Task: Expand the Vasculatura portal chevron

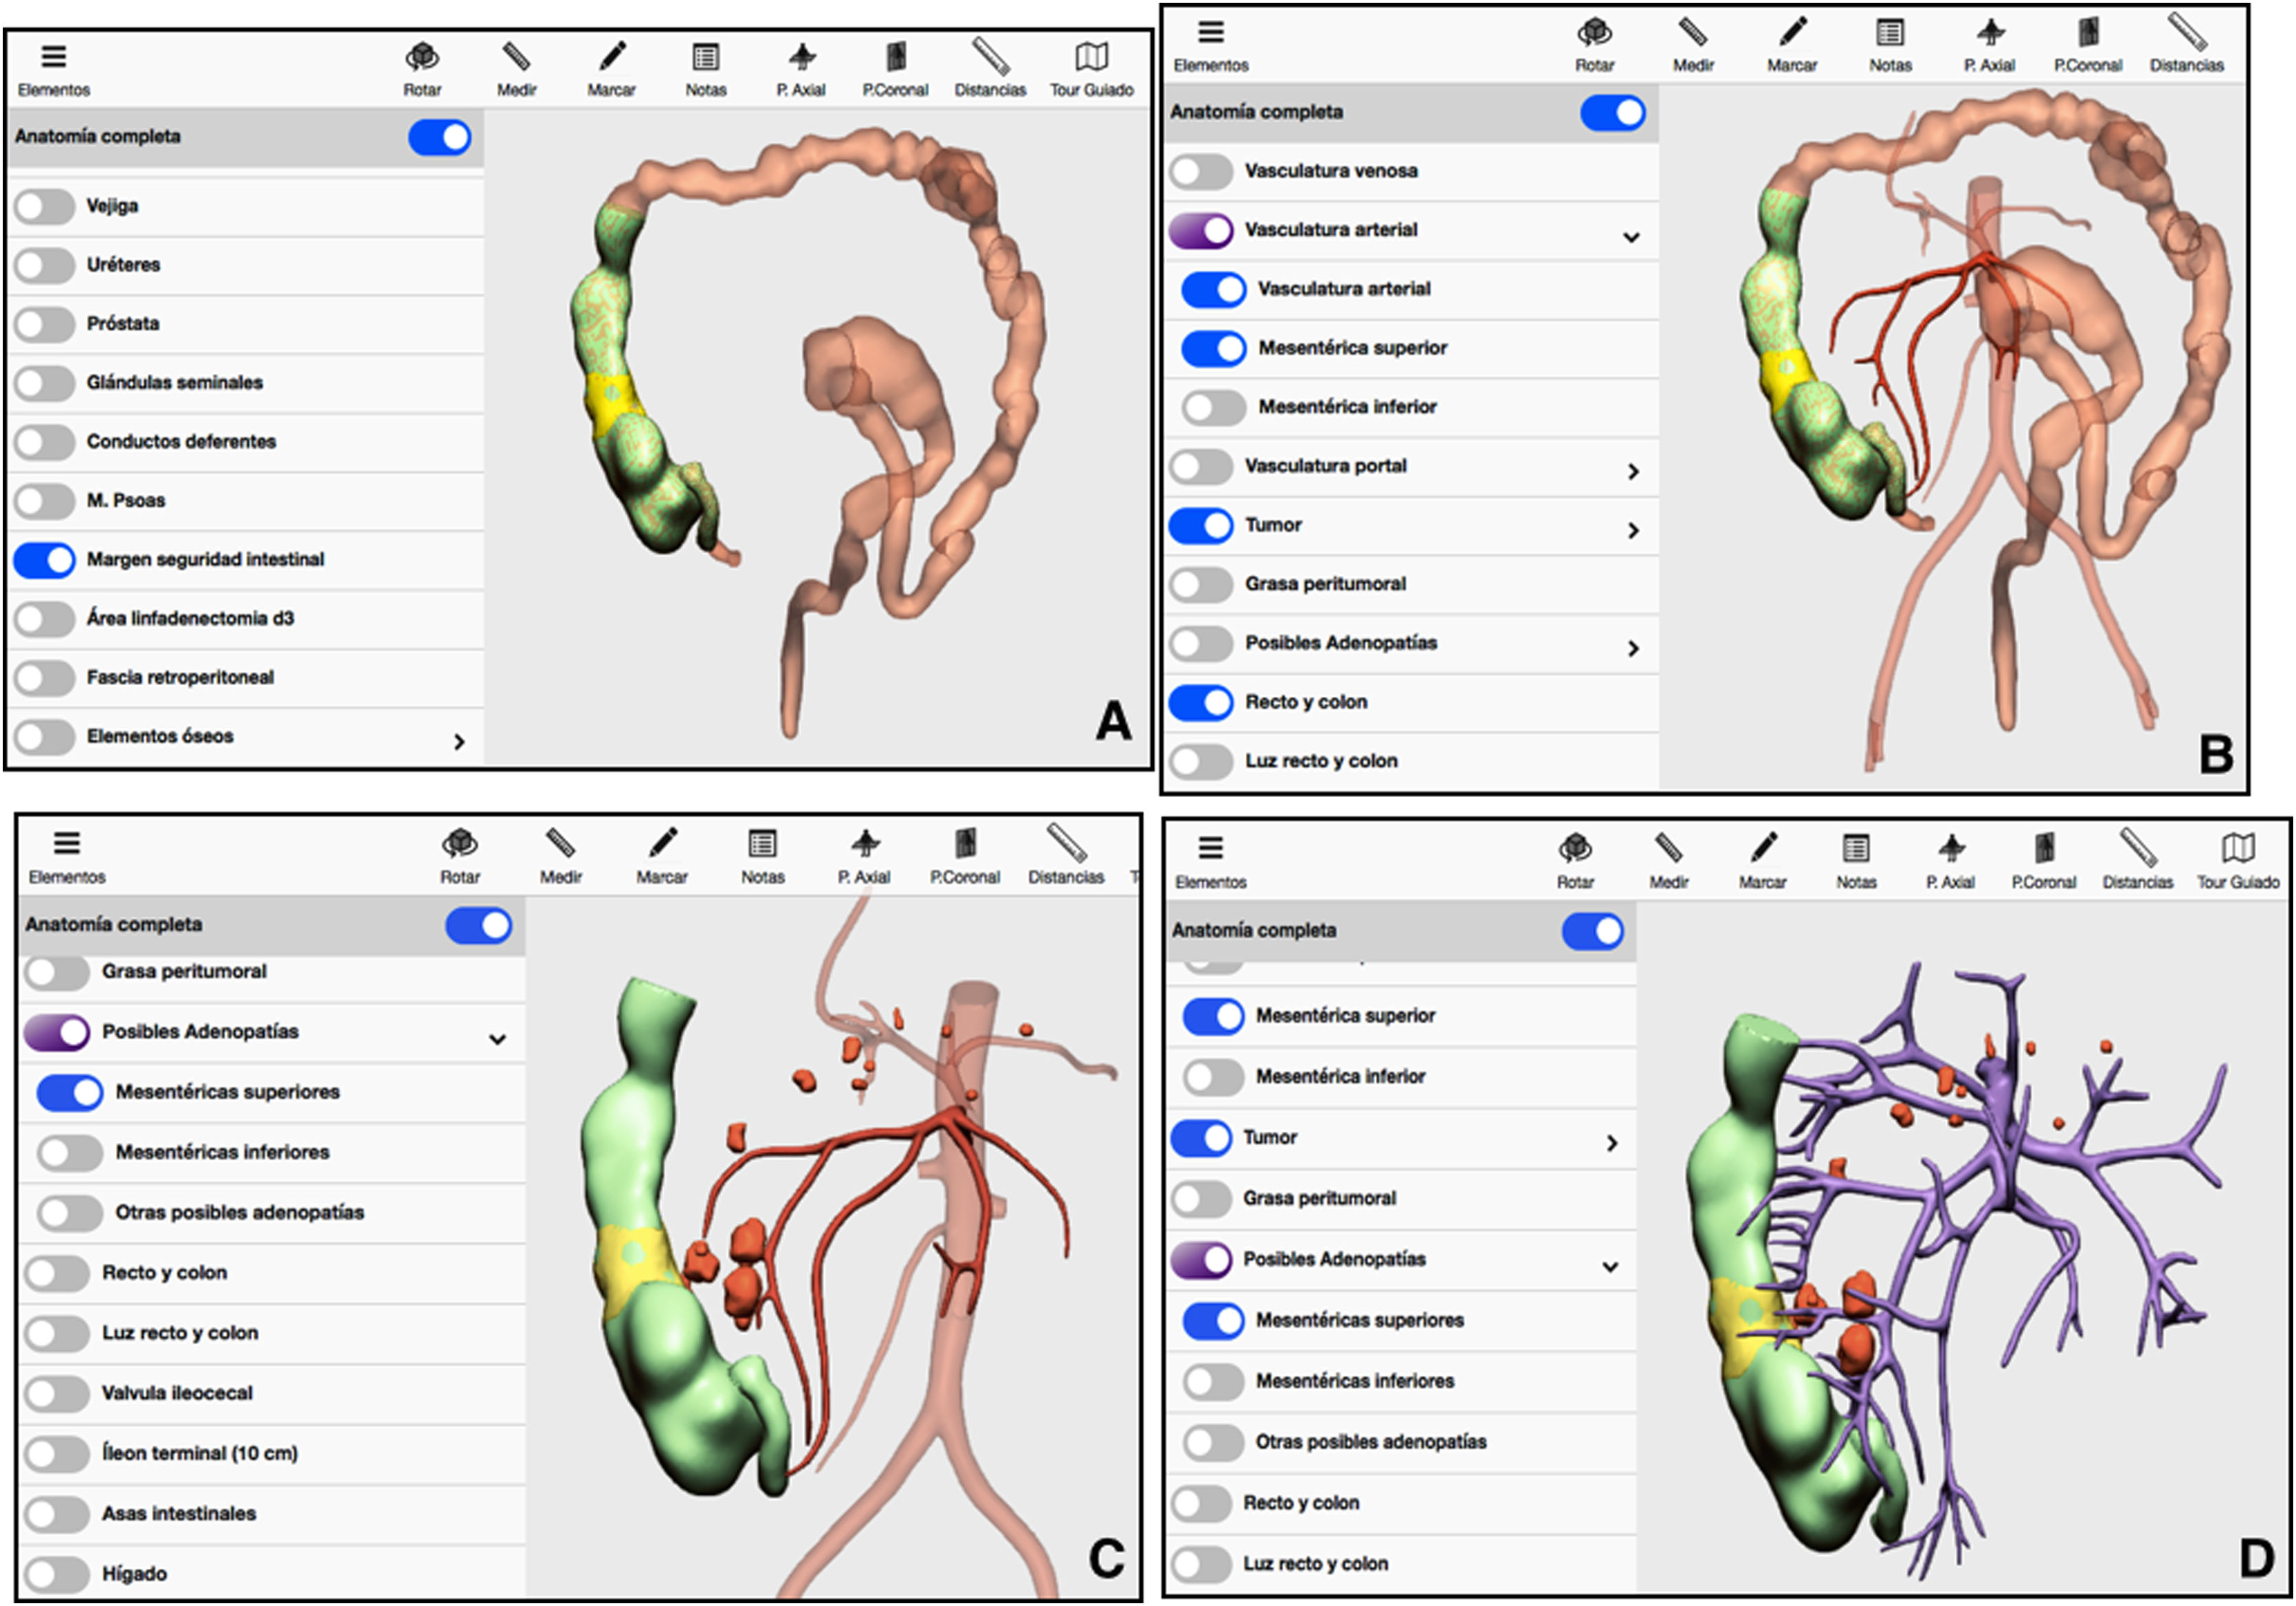Action: click(x=1633, y=471)
